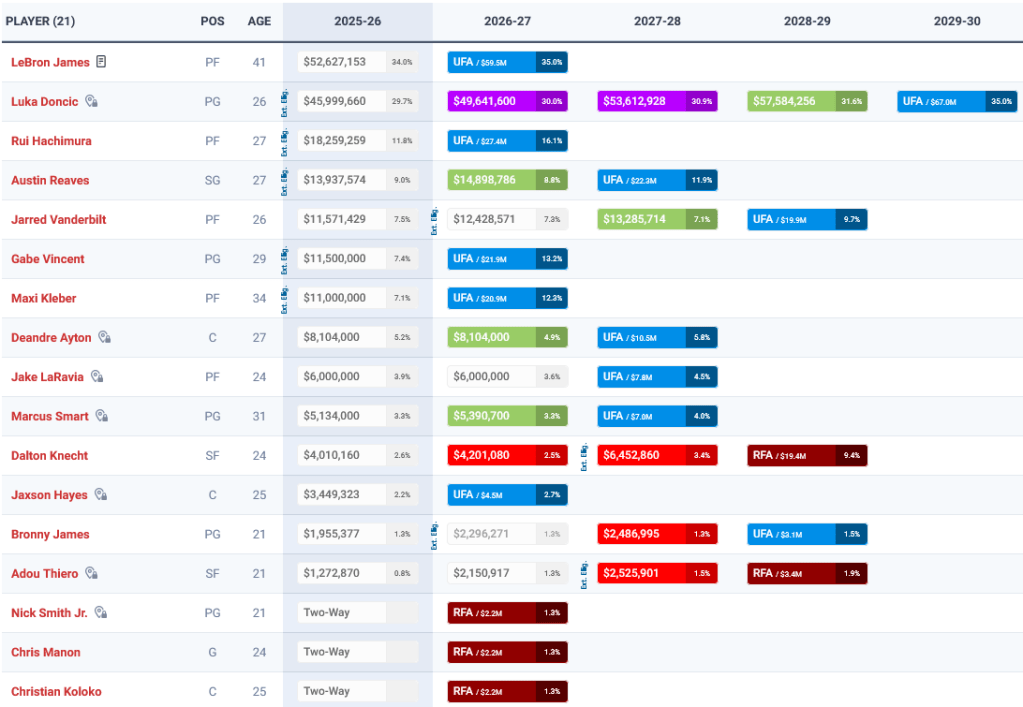1023x707 pixels.
Task: Open the Bronny James player link
Action: 50,535
